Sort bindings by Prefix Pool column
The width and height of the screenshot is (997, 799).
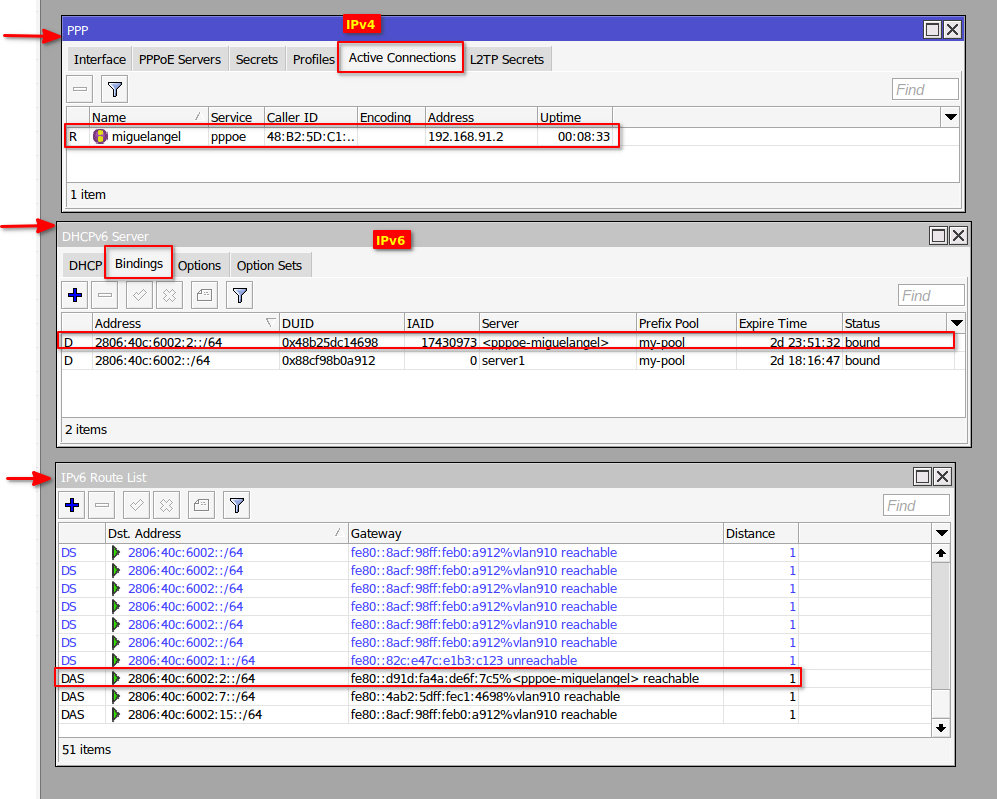pyautogui.click(x=686, y=323)
